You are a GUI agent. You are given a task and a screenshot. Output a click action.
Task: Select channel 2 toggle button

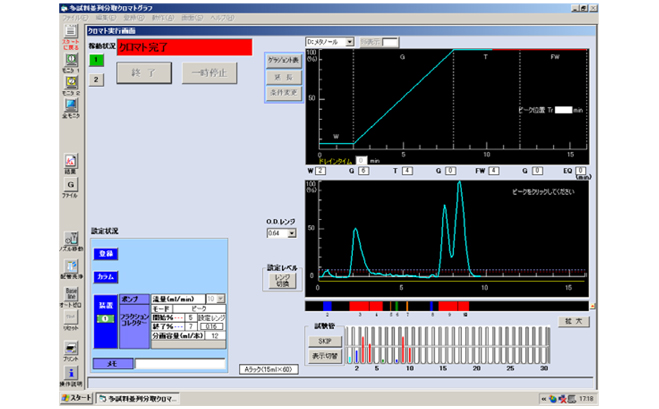[x=96, y=79]
